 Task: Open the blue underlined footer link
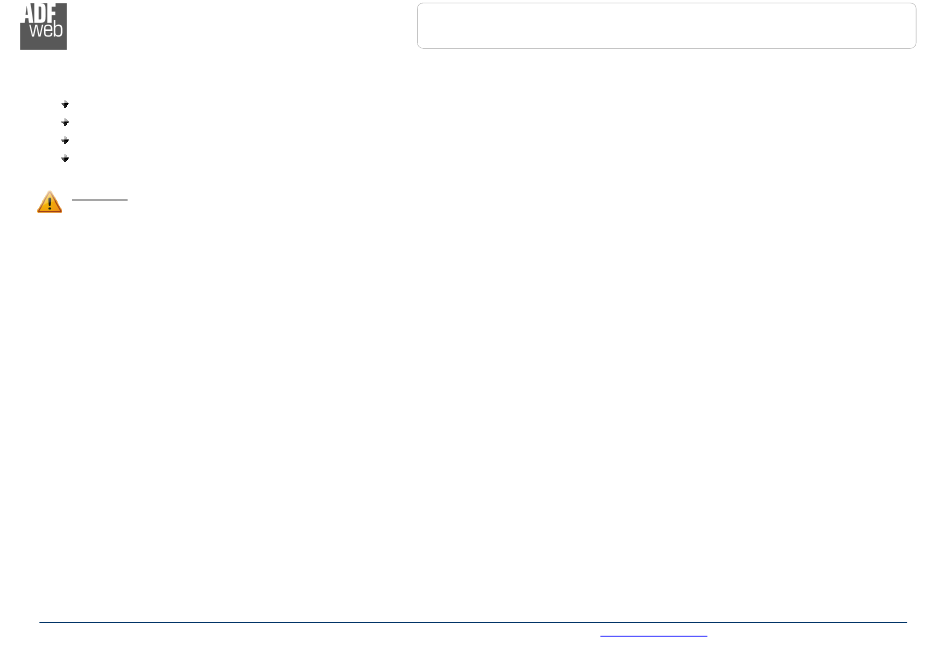(653, 636)
